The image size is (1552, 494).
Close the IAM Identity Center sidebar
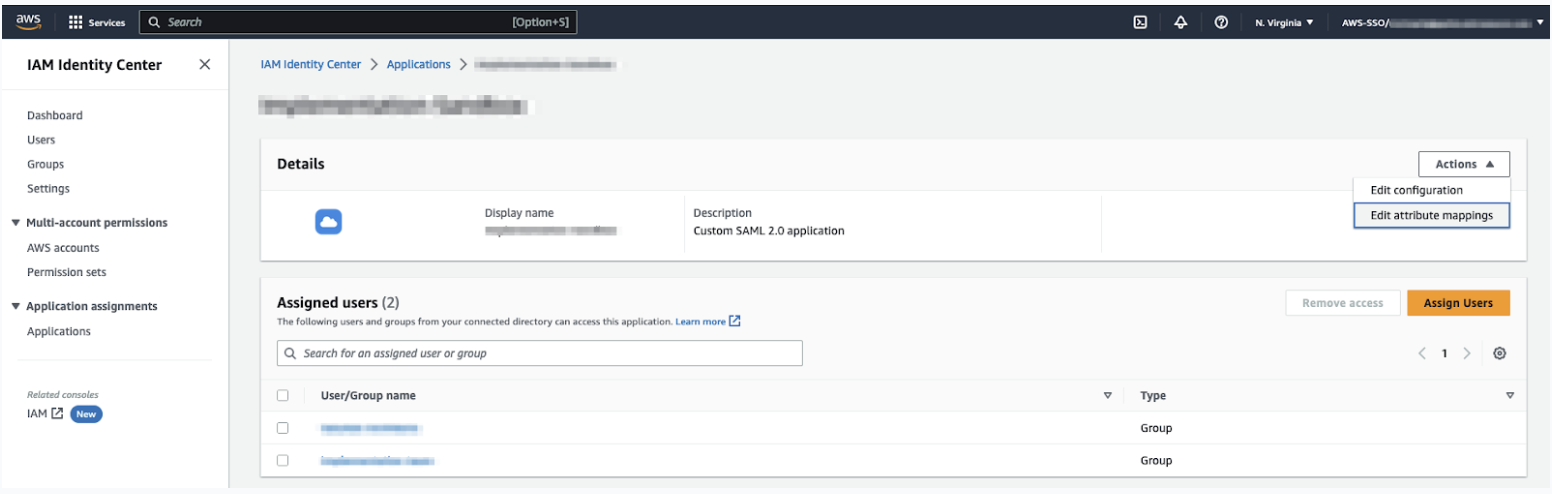pyautogui.click(x=204, y=65)
